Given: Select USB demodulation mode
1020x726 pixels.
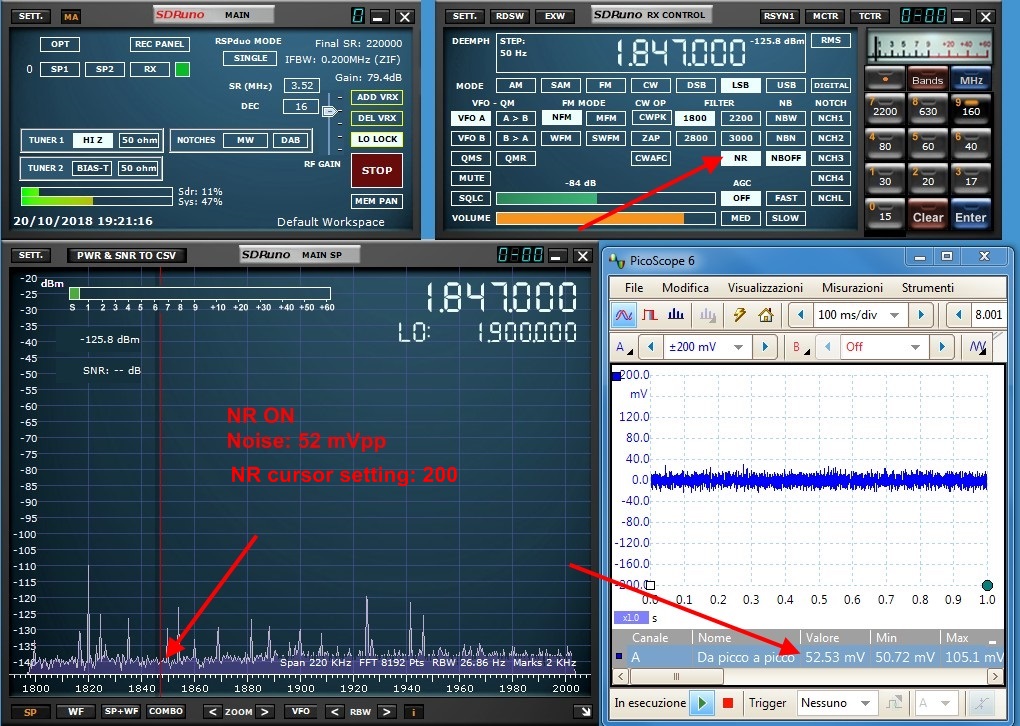Looking at the screenshot, I should (786, 85).
